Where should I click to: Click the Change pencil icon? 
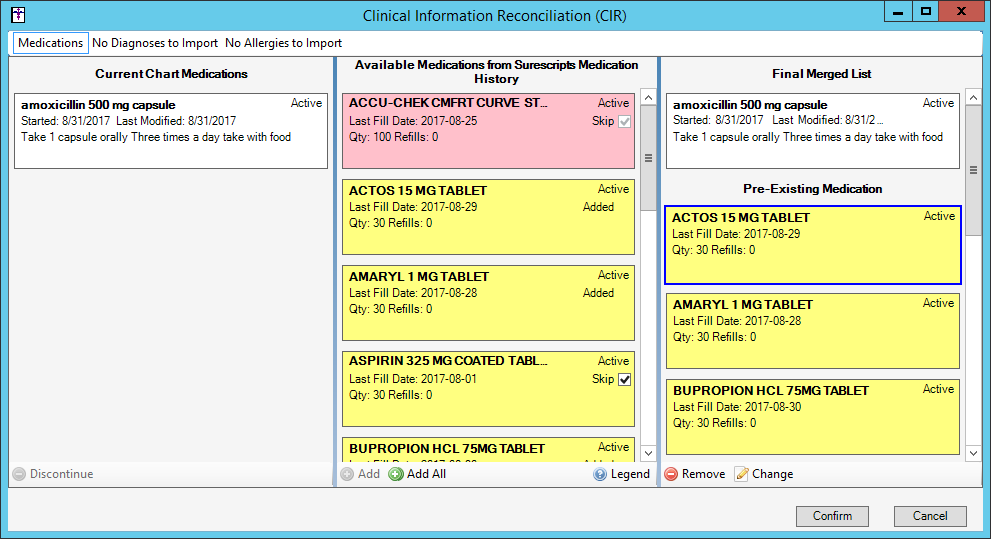pyautogui.click(x=741, y=474)
